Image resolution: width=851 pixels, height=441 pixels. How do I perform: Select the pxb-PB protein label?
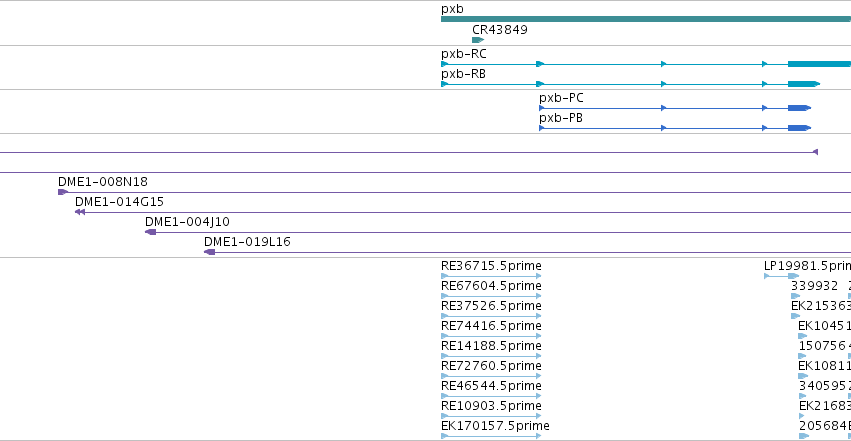561,118
